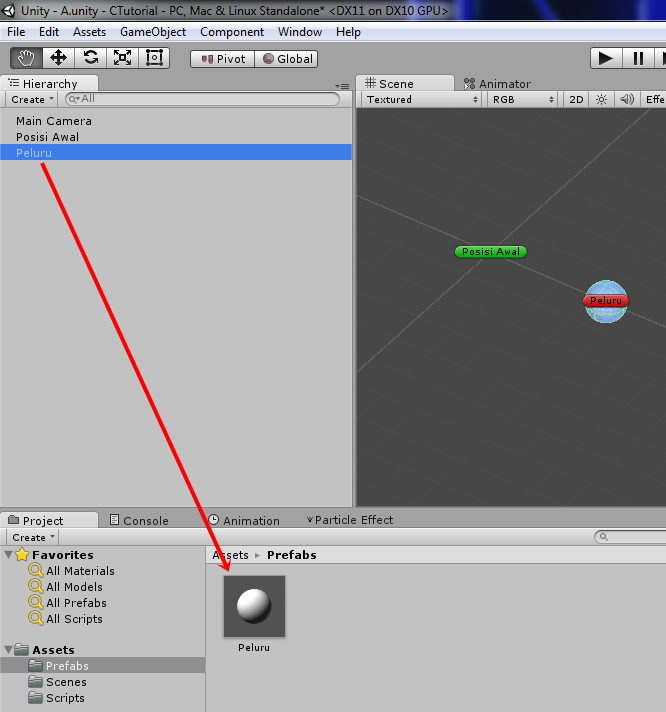Select All Materials favorite

click(x=80, y=571)
